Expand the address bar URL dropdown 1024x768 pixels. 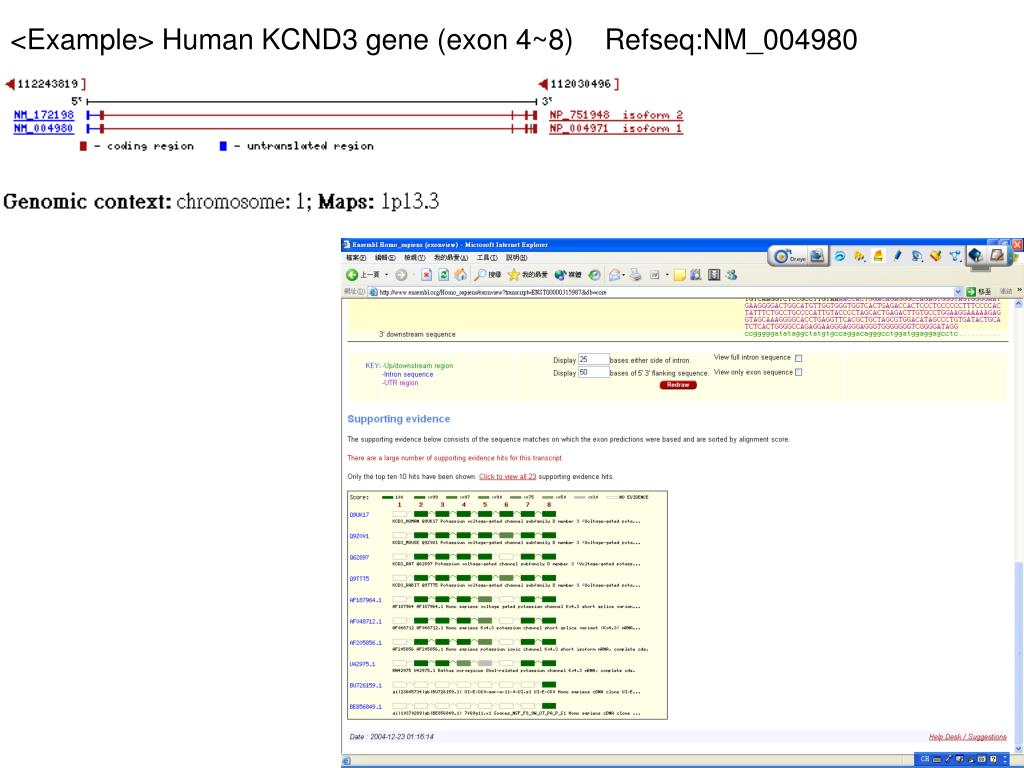point(958,291)
